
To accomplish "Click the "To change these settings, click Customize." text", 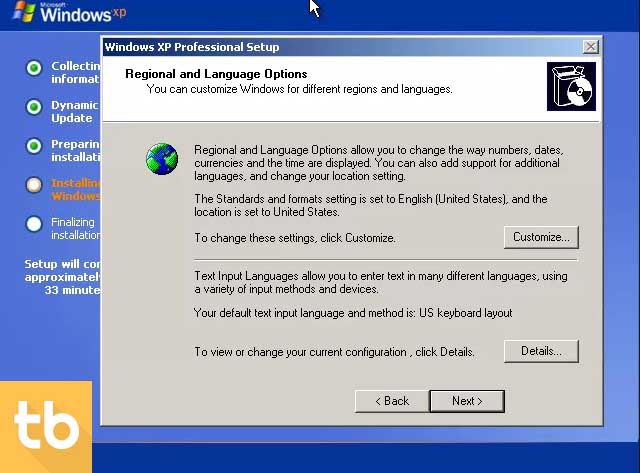I will [x=295, y=238].
